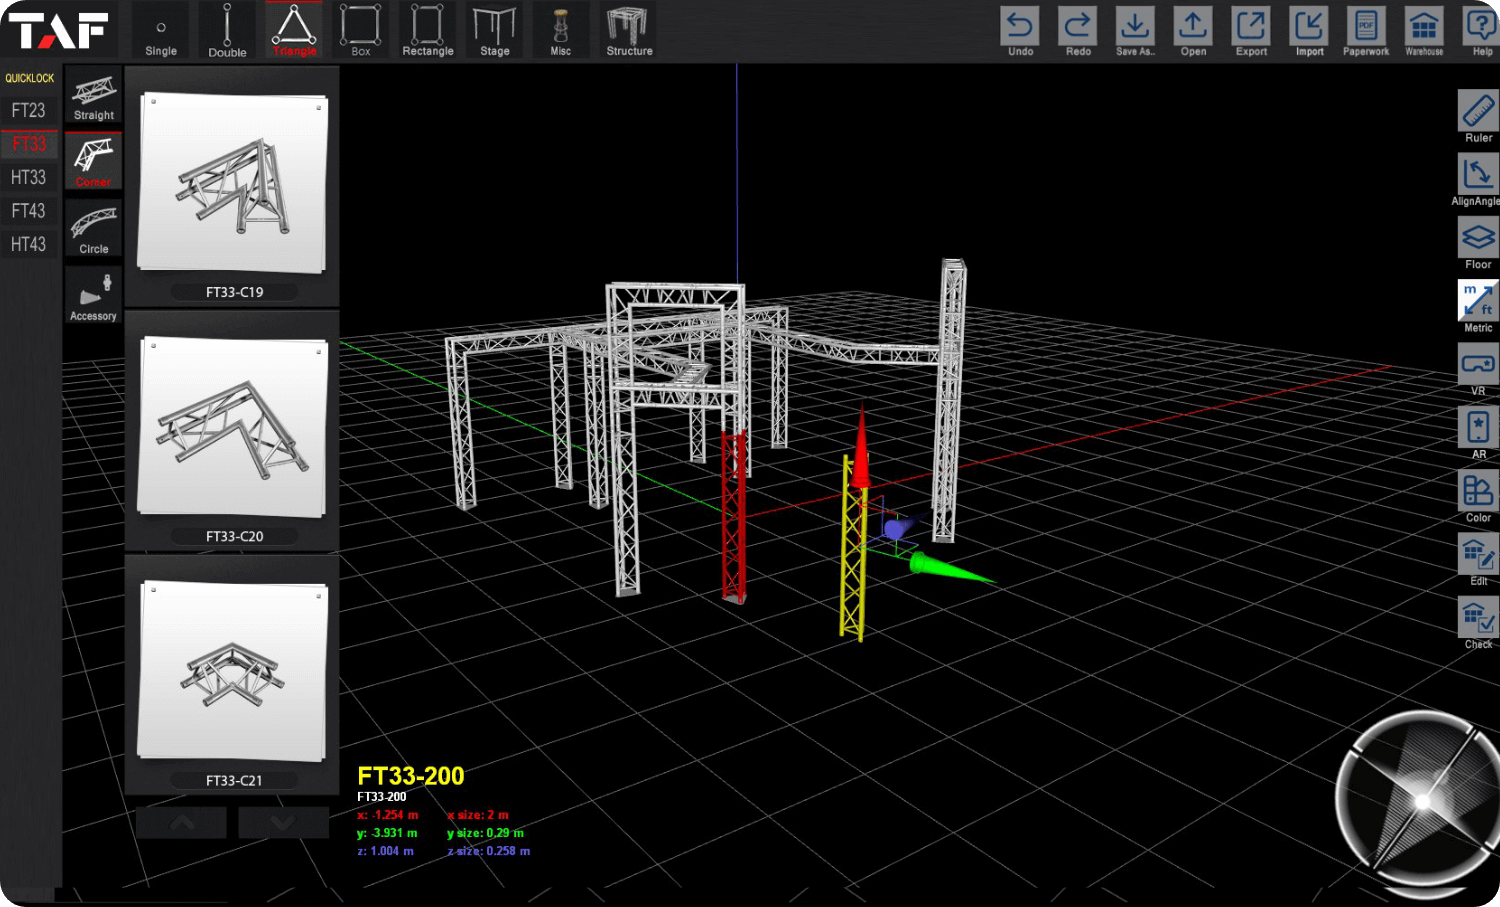Run the Check structure tool
The height and width of the screenshot is (907, 1500).
[1477, 620]
